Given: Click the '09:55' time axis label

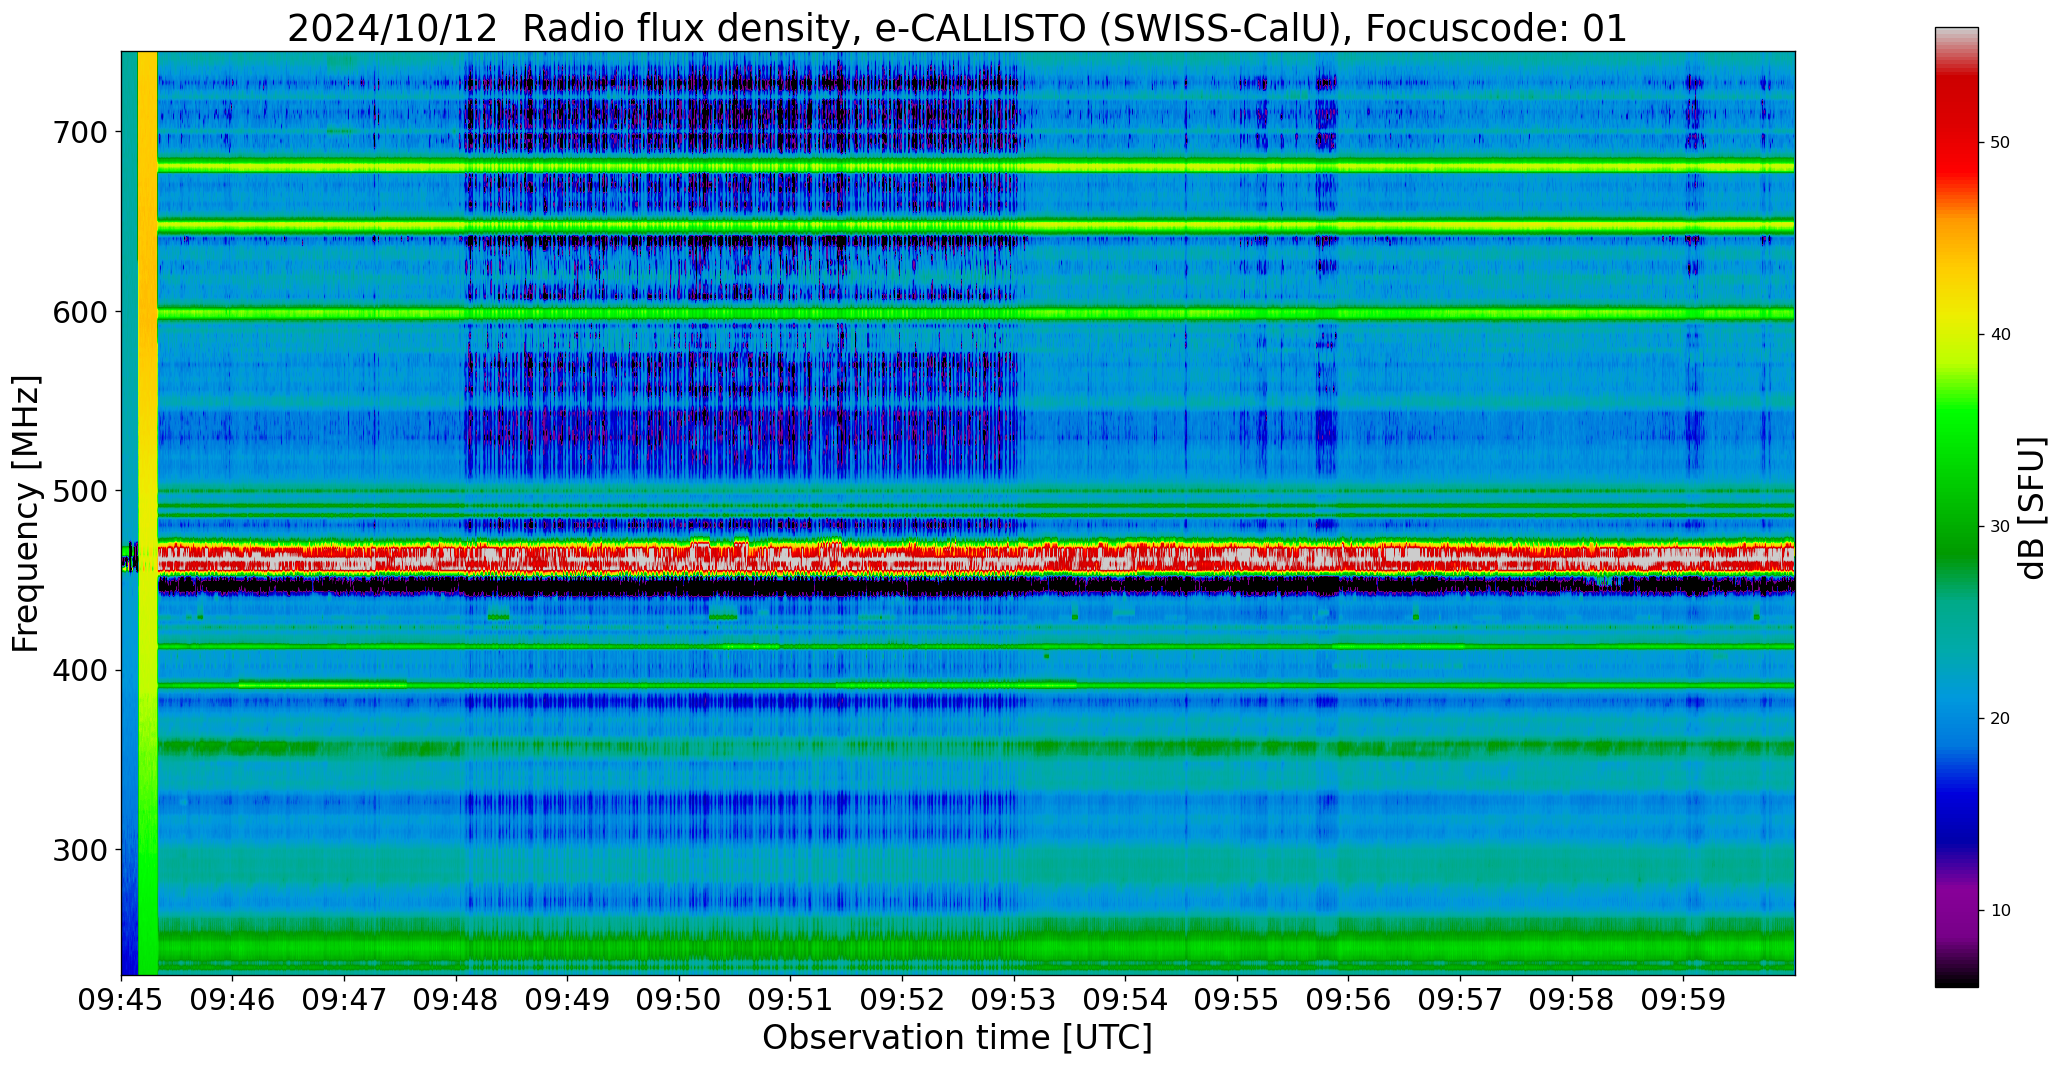Looking at the screenshot, I should click(1237, 1000).
